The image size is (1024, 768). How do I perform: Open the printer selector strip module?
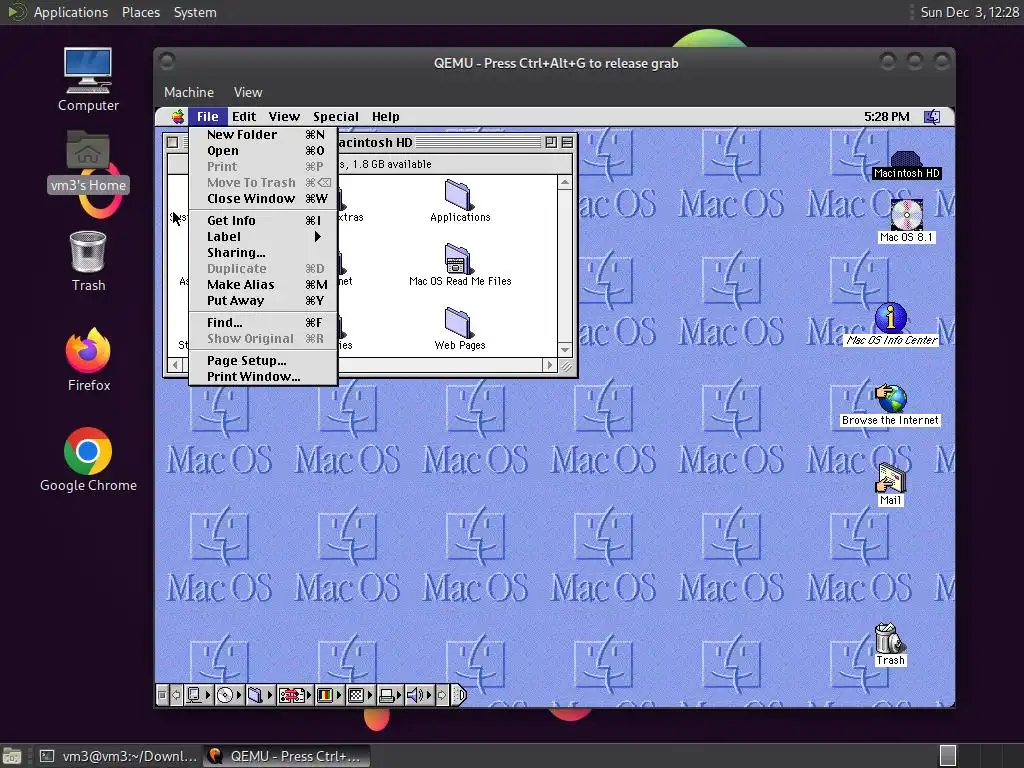coord(391,695)
